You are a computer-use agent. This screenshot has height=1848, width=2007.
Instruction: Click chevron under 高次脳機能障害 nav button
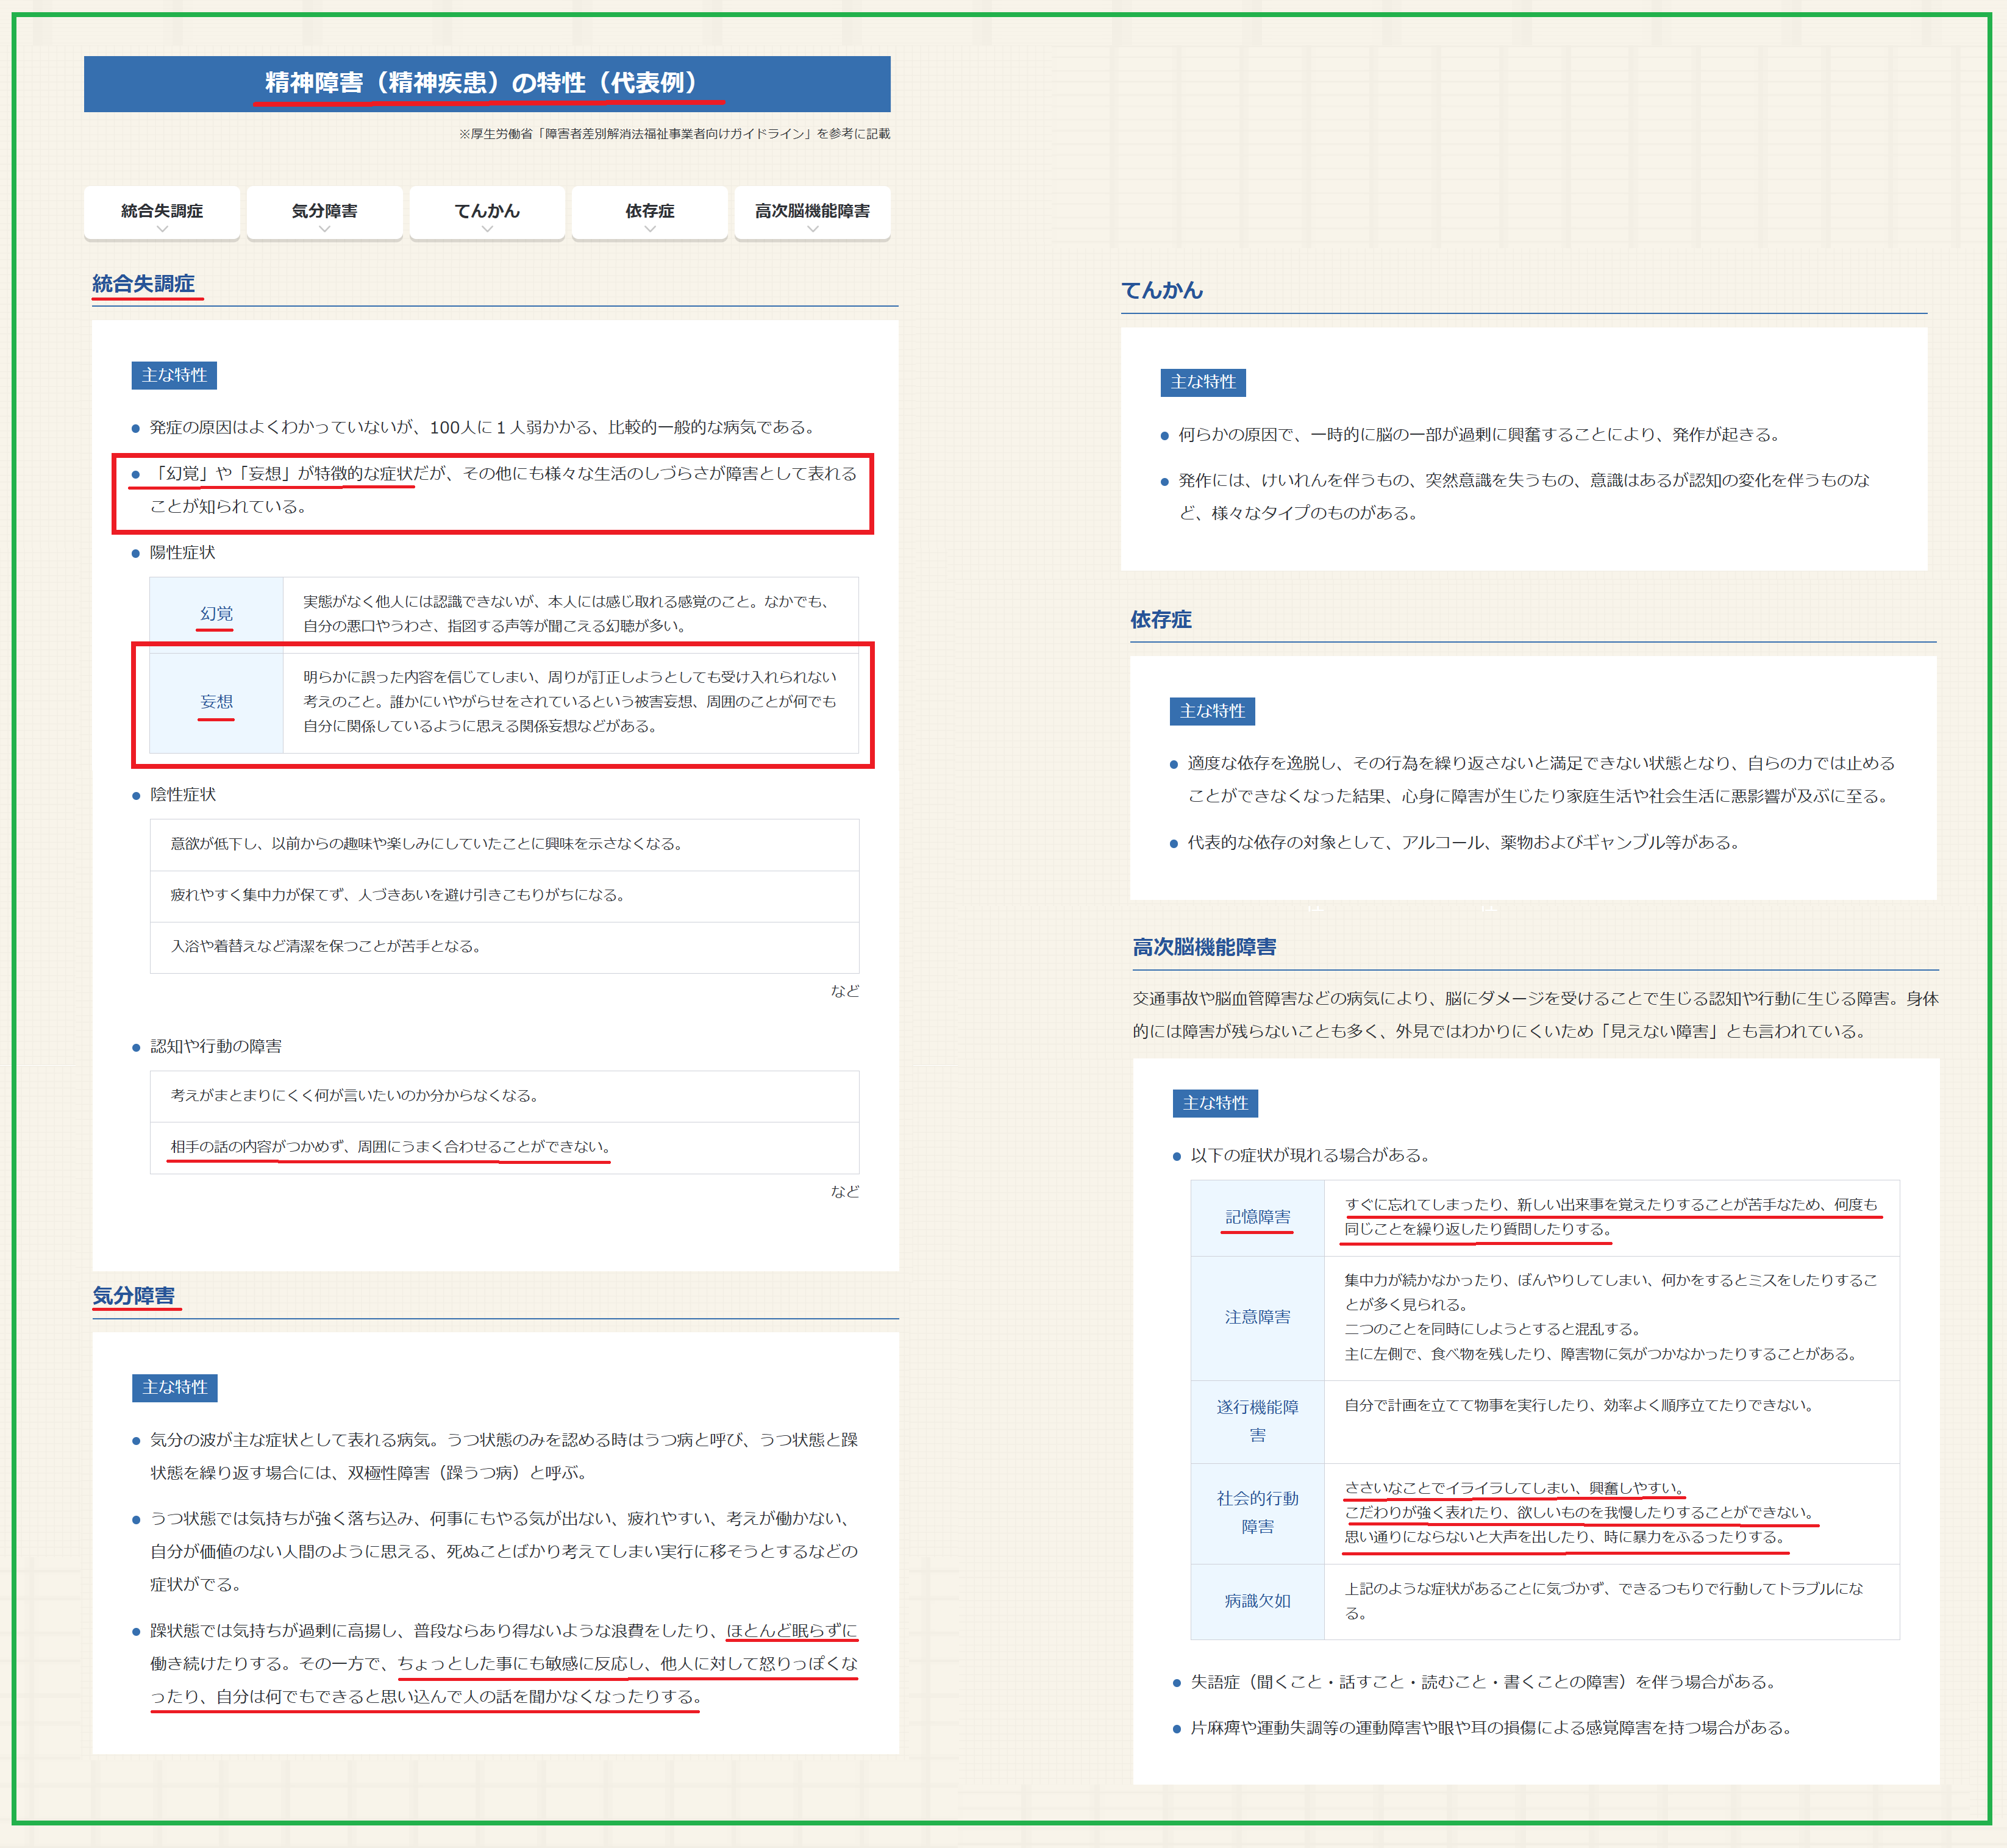[x=812, y=229]
